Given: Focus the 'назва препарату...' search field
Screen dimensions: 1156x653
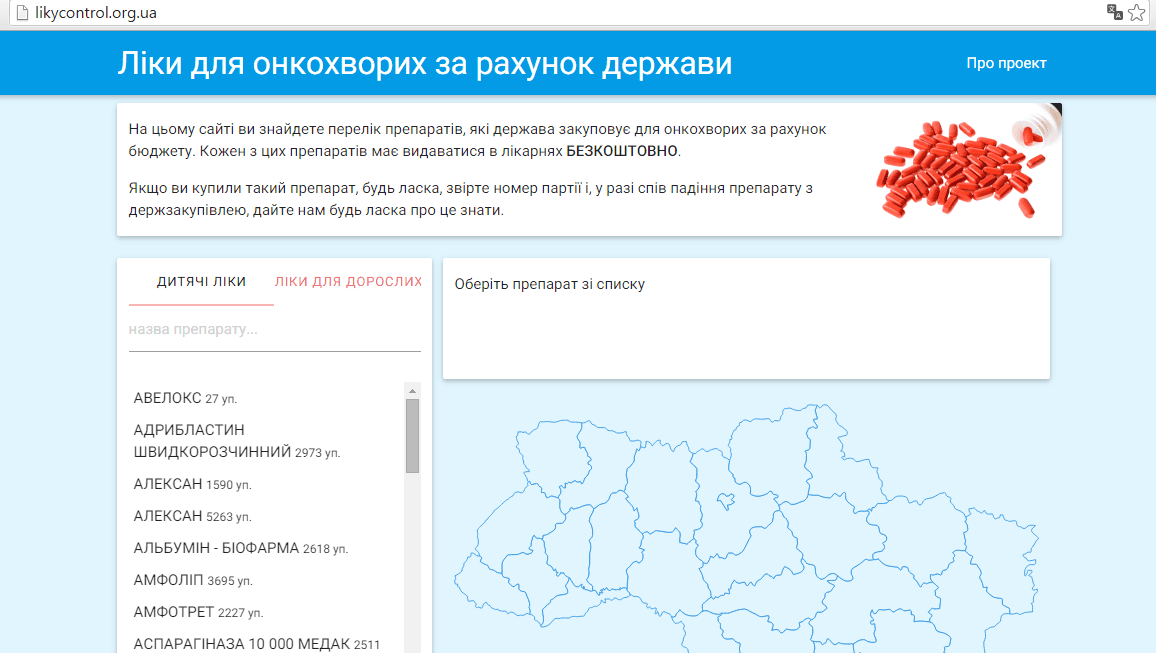Looking at the screenshot, I should pyautogui.click(x=274, y=330).
